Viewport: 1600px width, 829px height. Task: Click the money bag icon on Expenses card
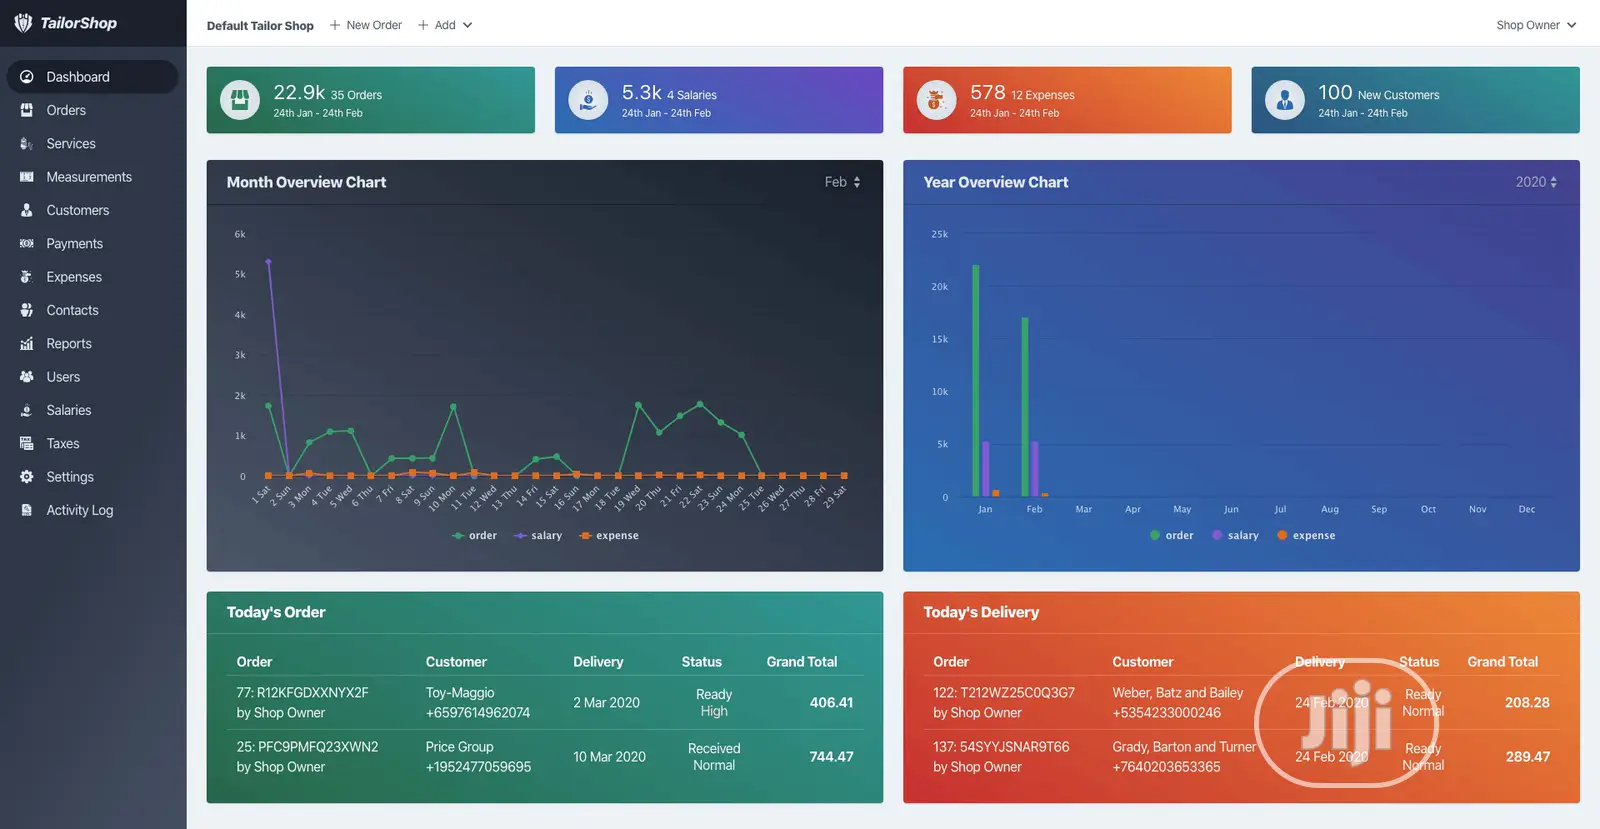click(x=936, y=100)
